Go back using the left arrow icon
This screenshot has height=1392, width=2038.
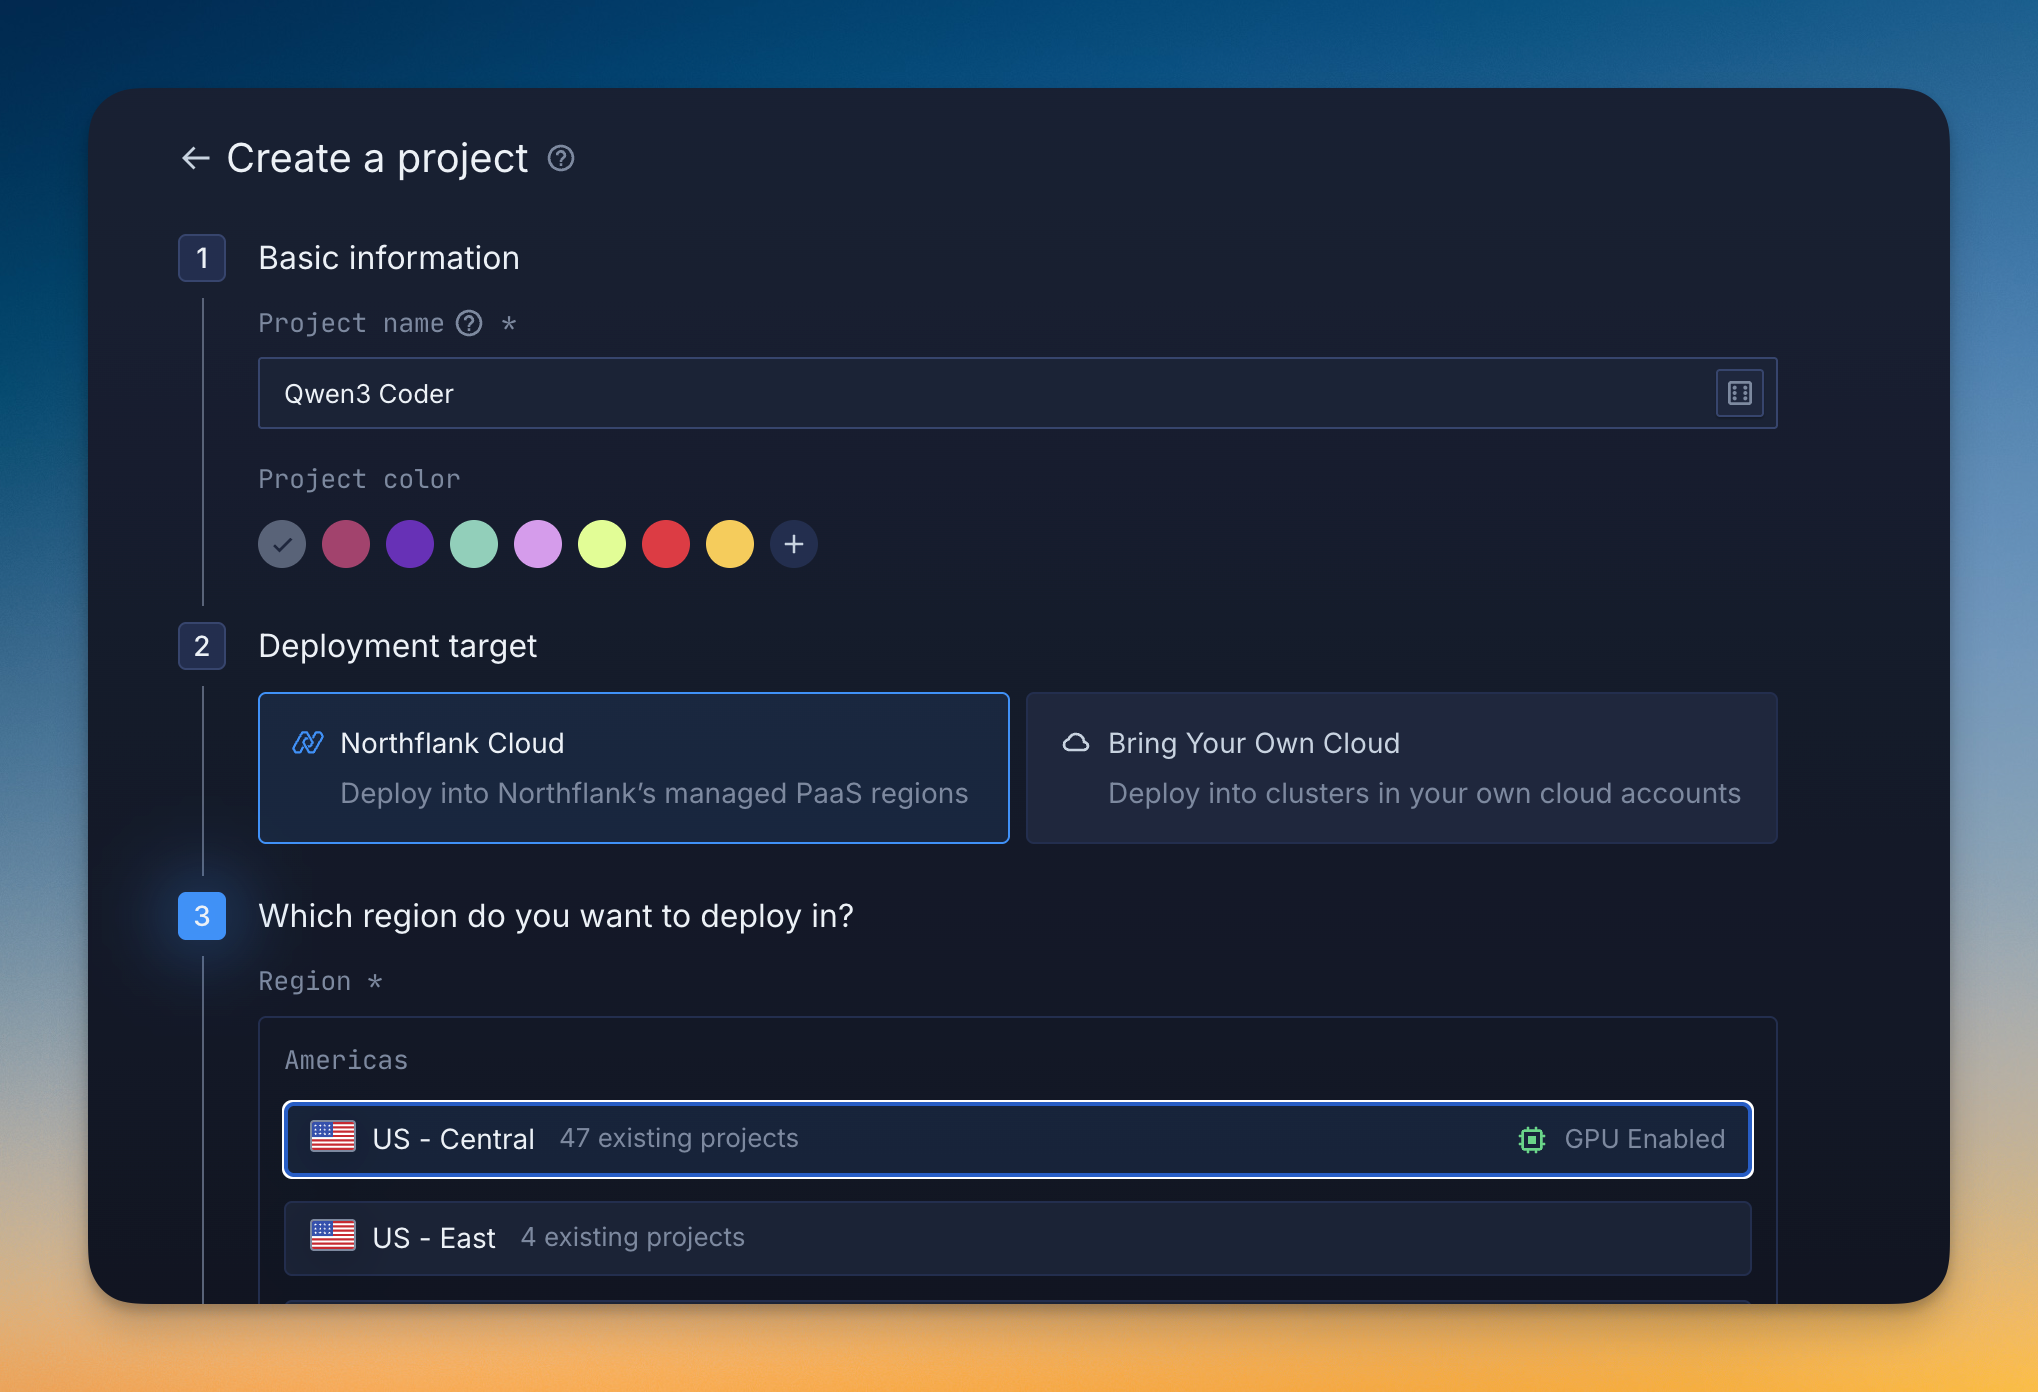point(195,158)
